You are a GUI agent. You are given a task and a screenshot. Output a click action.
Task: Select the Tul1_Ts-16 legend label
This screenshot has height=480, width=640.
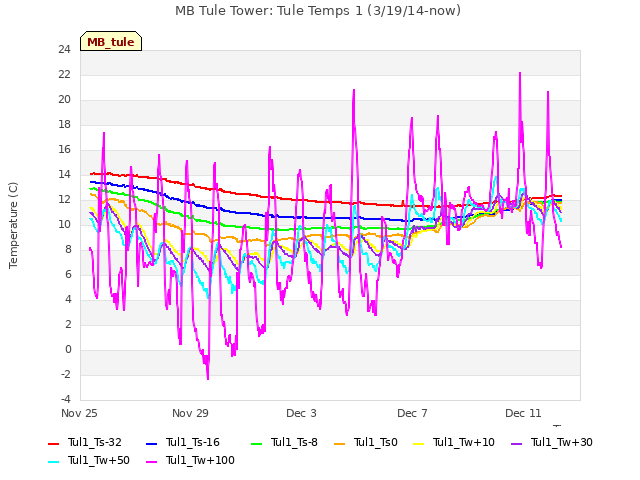tap(193, 442)
